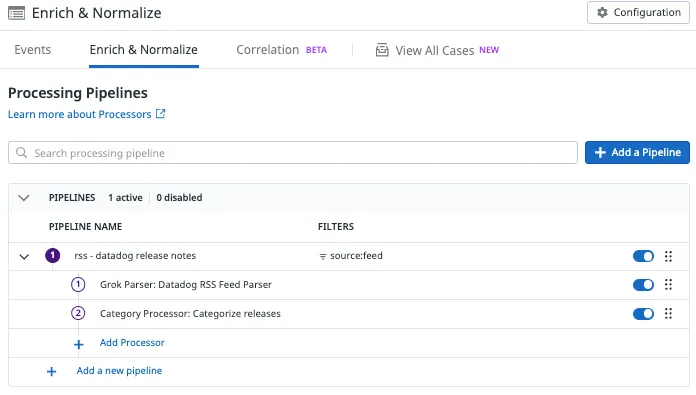Collapse the rss - datadog release notes row
The image size is (696, 395).
[24, 257]
